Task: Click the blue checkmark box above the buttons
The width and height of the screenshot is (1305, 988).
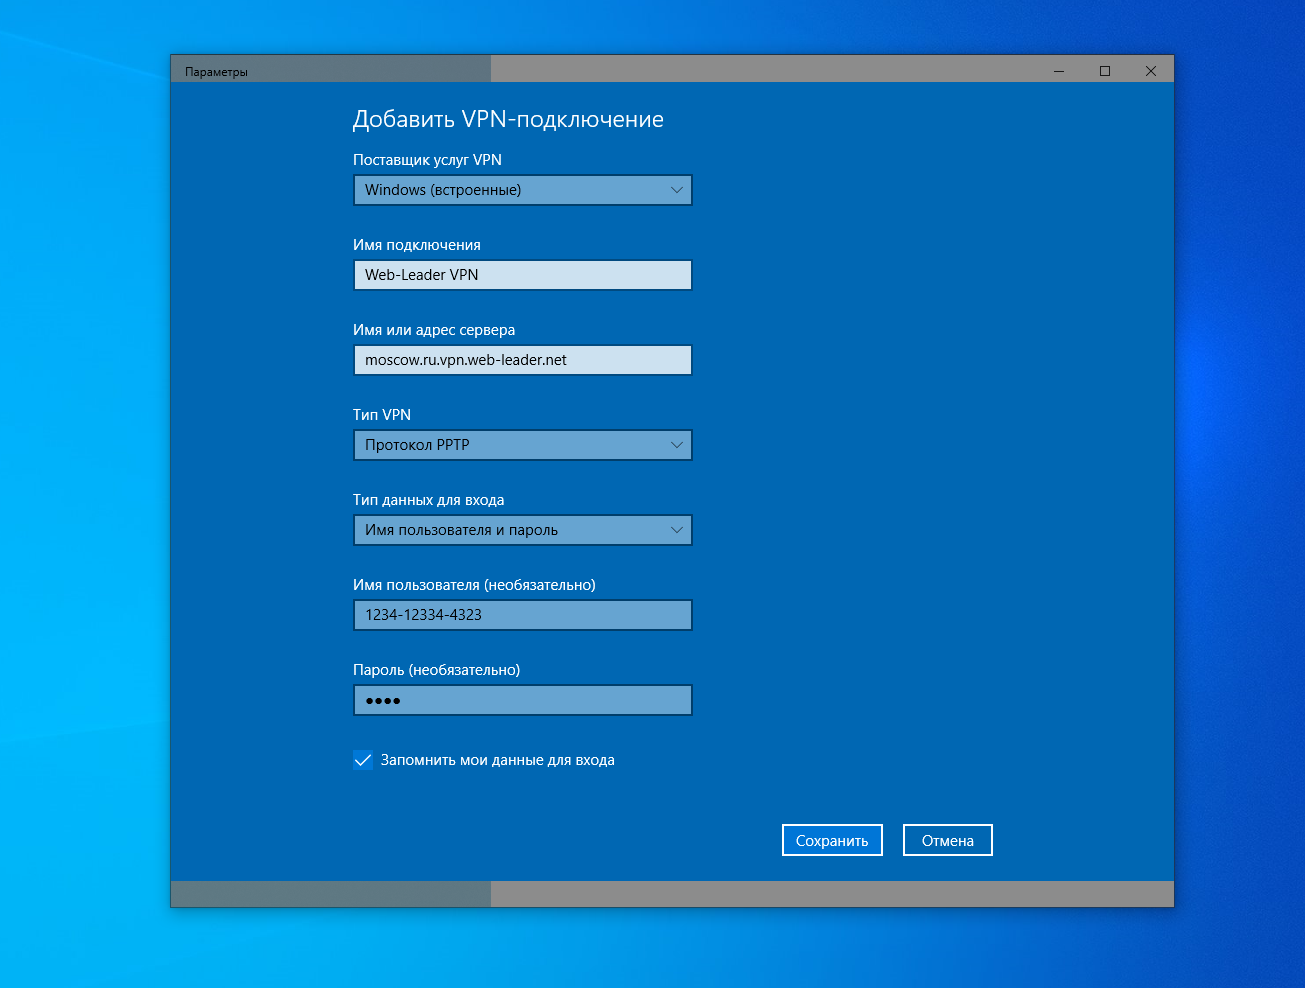Action: coord(362,760)
